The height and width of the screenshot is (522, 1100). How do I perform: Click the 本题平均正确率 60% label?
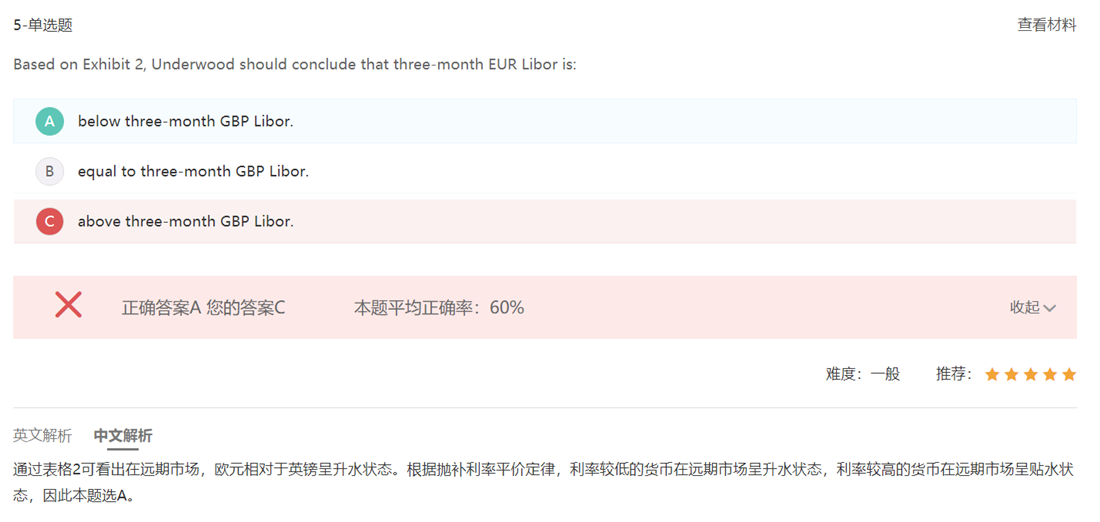pos(439,307)
